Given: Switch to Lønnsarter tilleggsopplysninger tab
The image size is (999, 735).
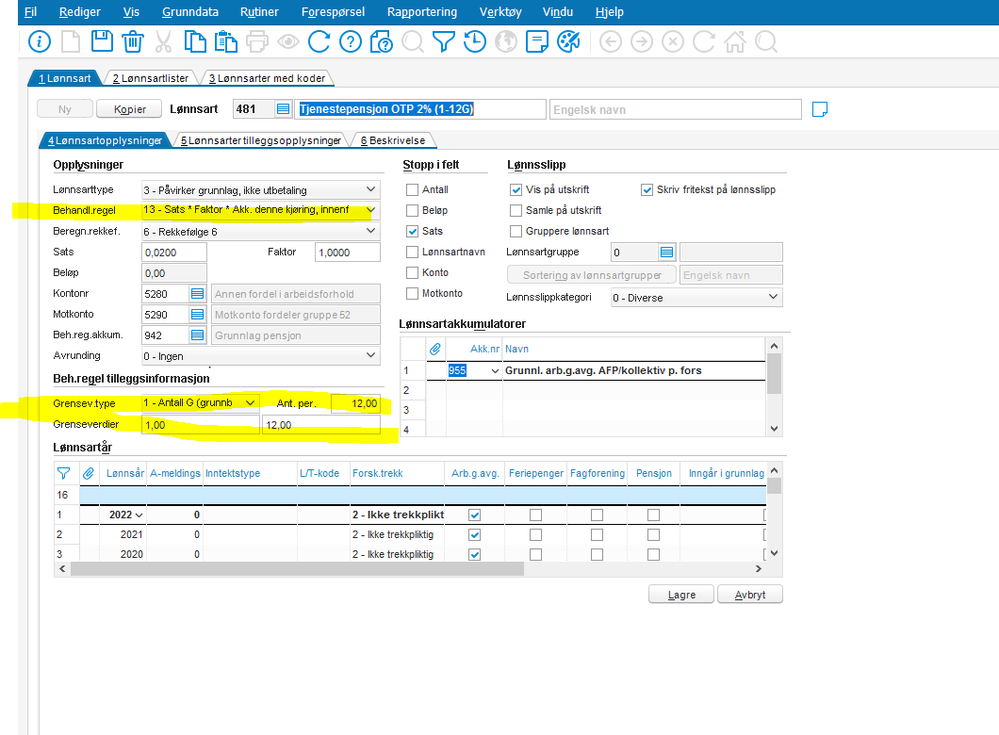Looking at the screenshot, I should pyautogui.click(x=261, y=140).
